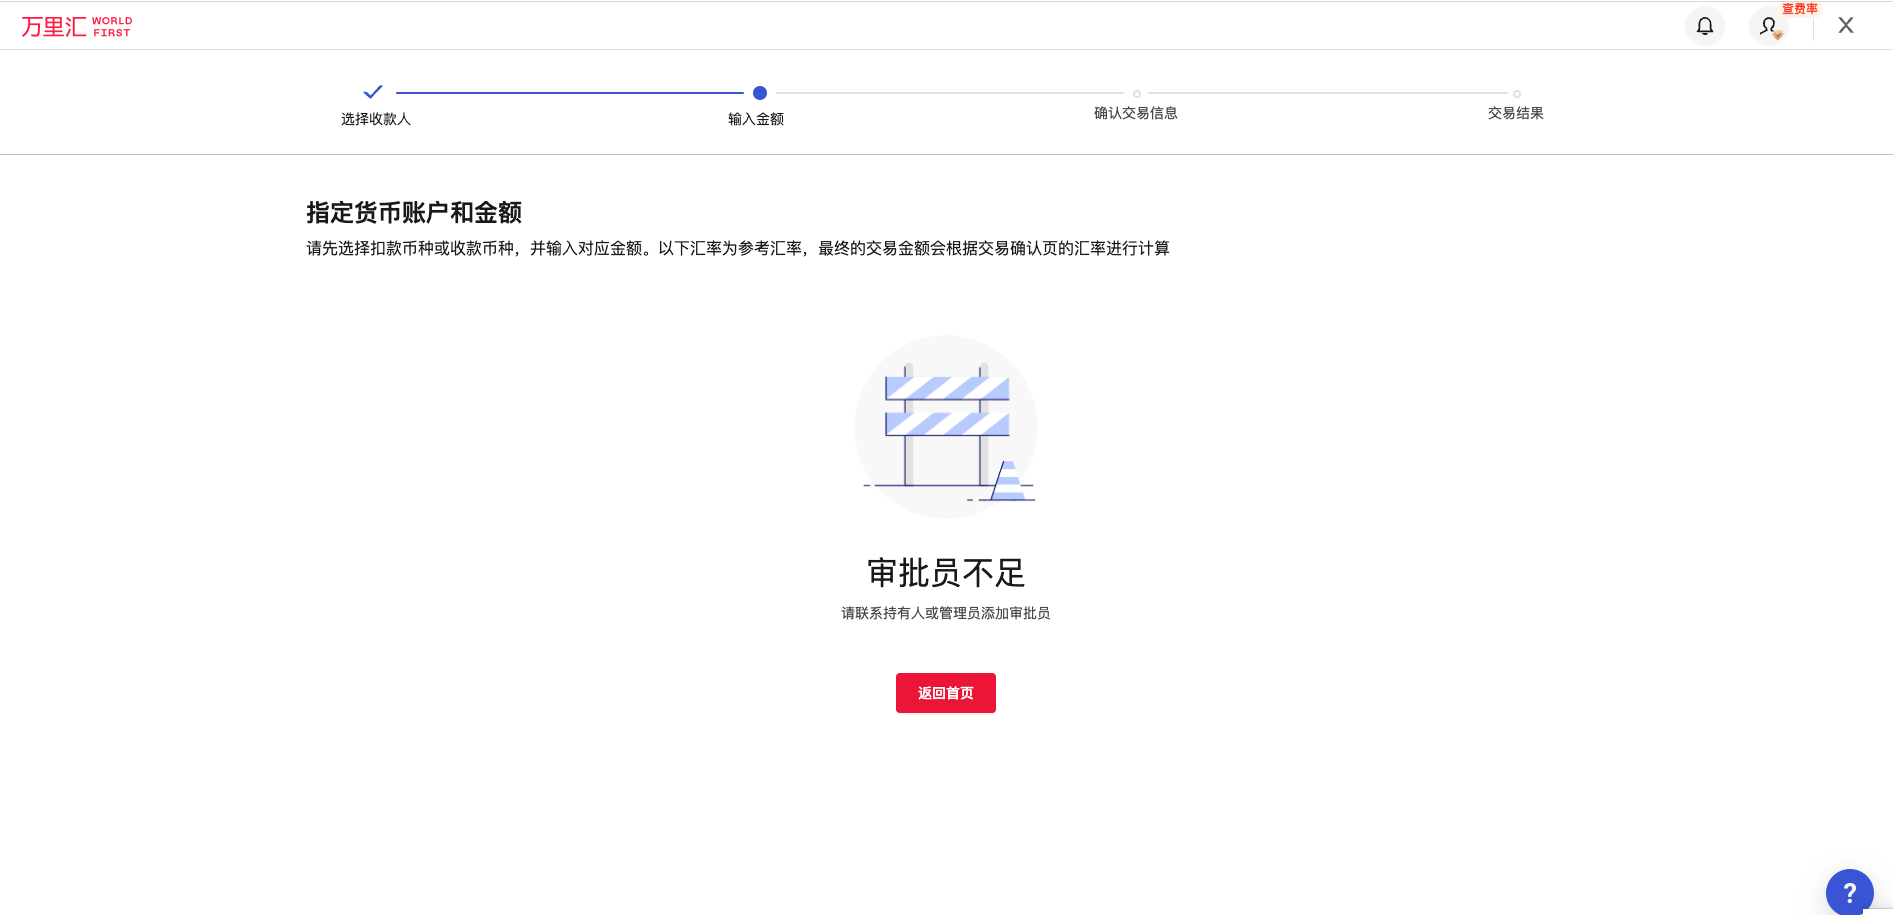Click the user avatar account icon
Viewport: 1893px width, 915px height.
(1767, 27)
